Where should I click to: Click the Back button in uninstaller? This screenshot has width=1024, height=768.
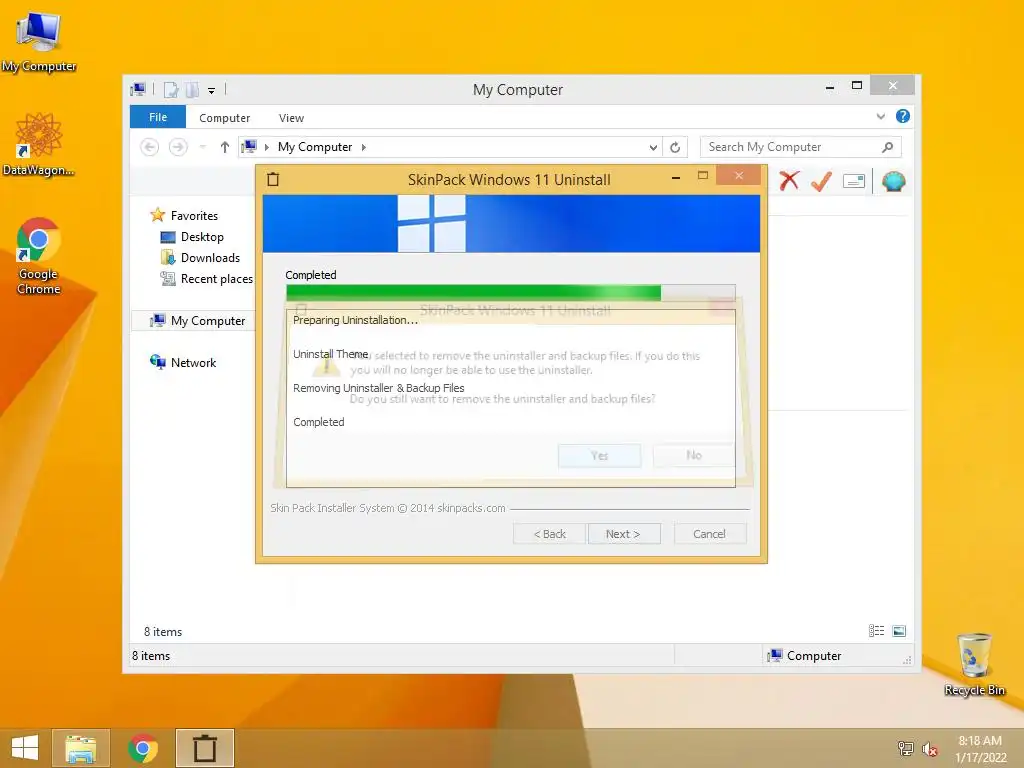[x=550, y=534]
